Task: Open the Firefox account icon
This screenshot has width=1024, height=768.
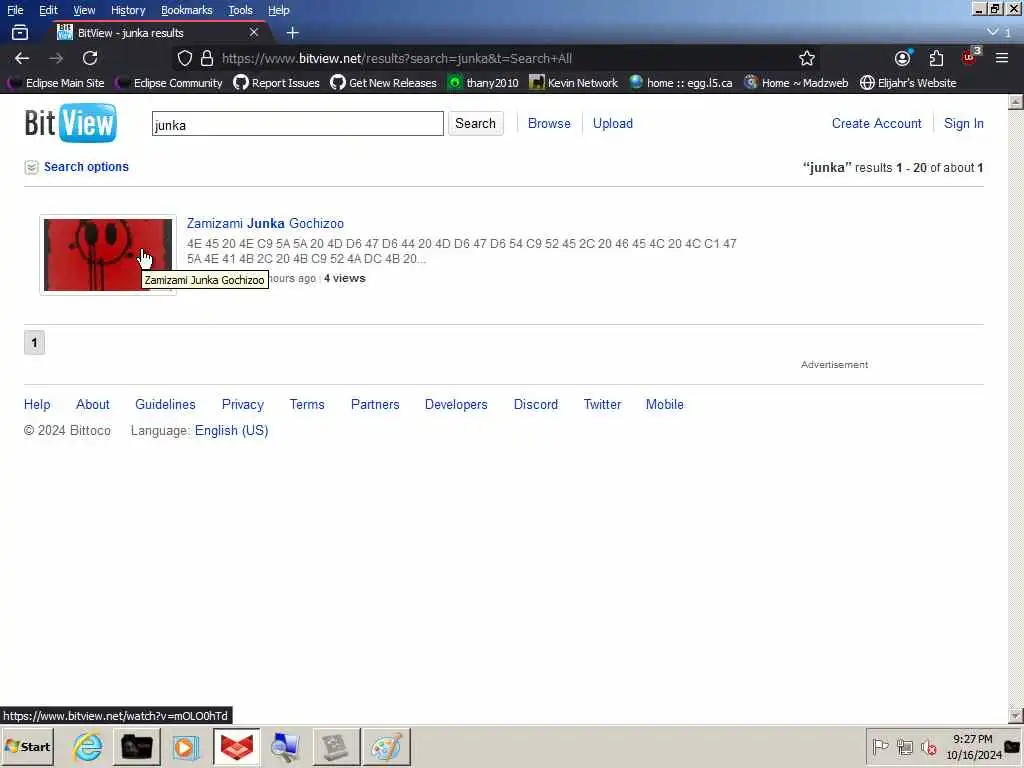Action: [903, 58]
